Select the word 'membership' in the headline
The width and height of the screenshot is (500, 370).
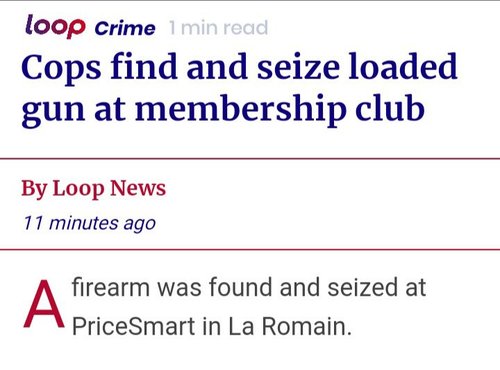[241, 110]
